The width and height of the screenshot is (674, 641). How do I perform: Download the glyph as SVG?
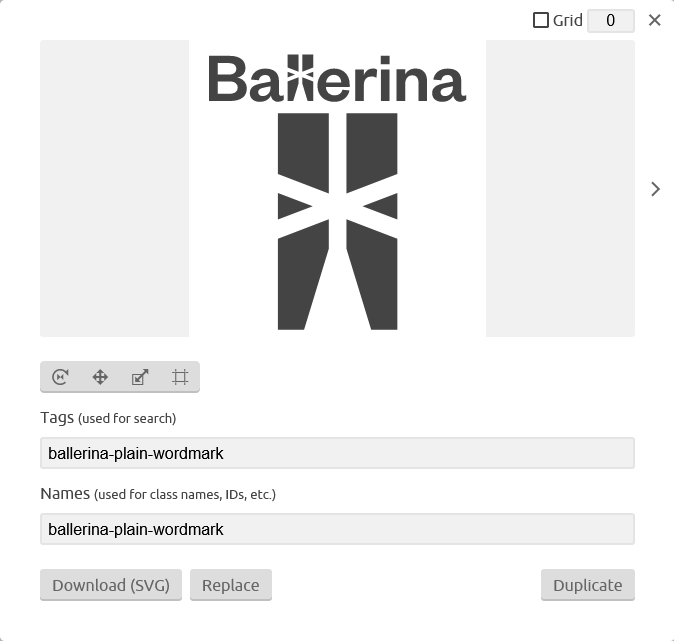[x=111, y=585]
